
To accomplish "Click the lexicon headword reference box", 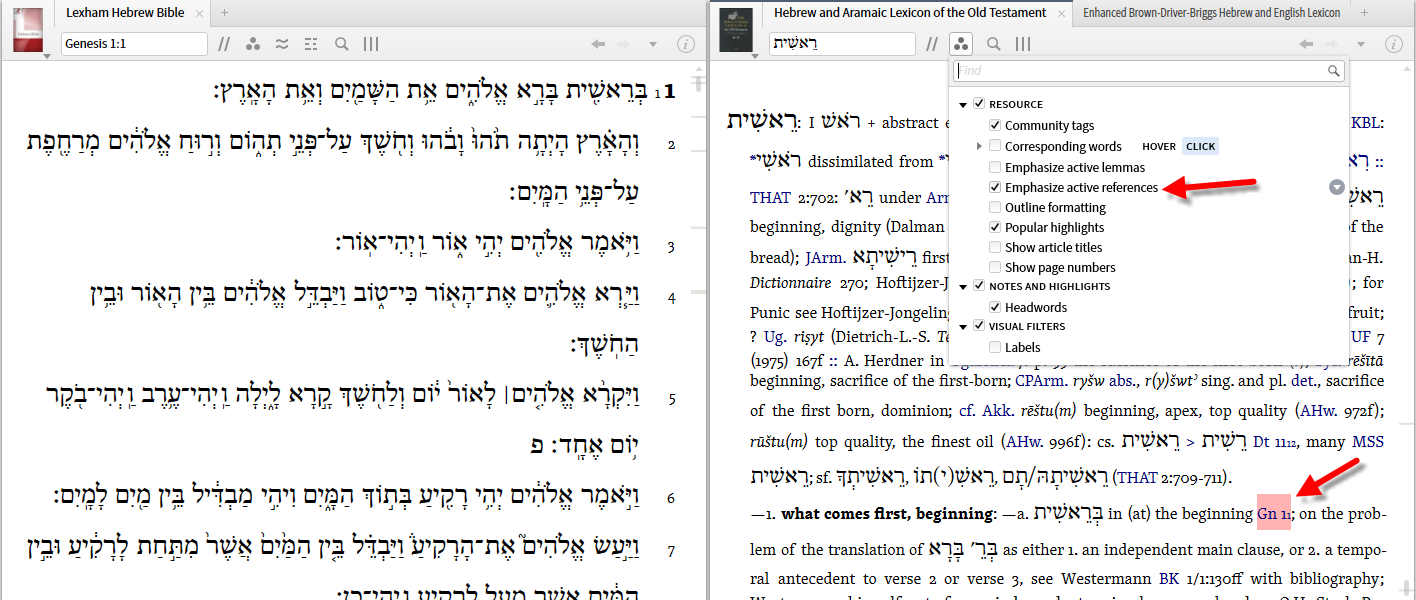I will (x=842, y=44).
